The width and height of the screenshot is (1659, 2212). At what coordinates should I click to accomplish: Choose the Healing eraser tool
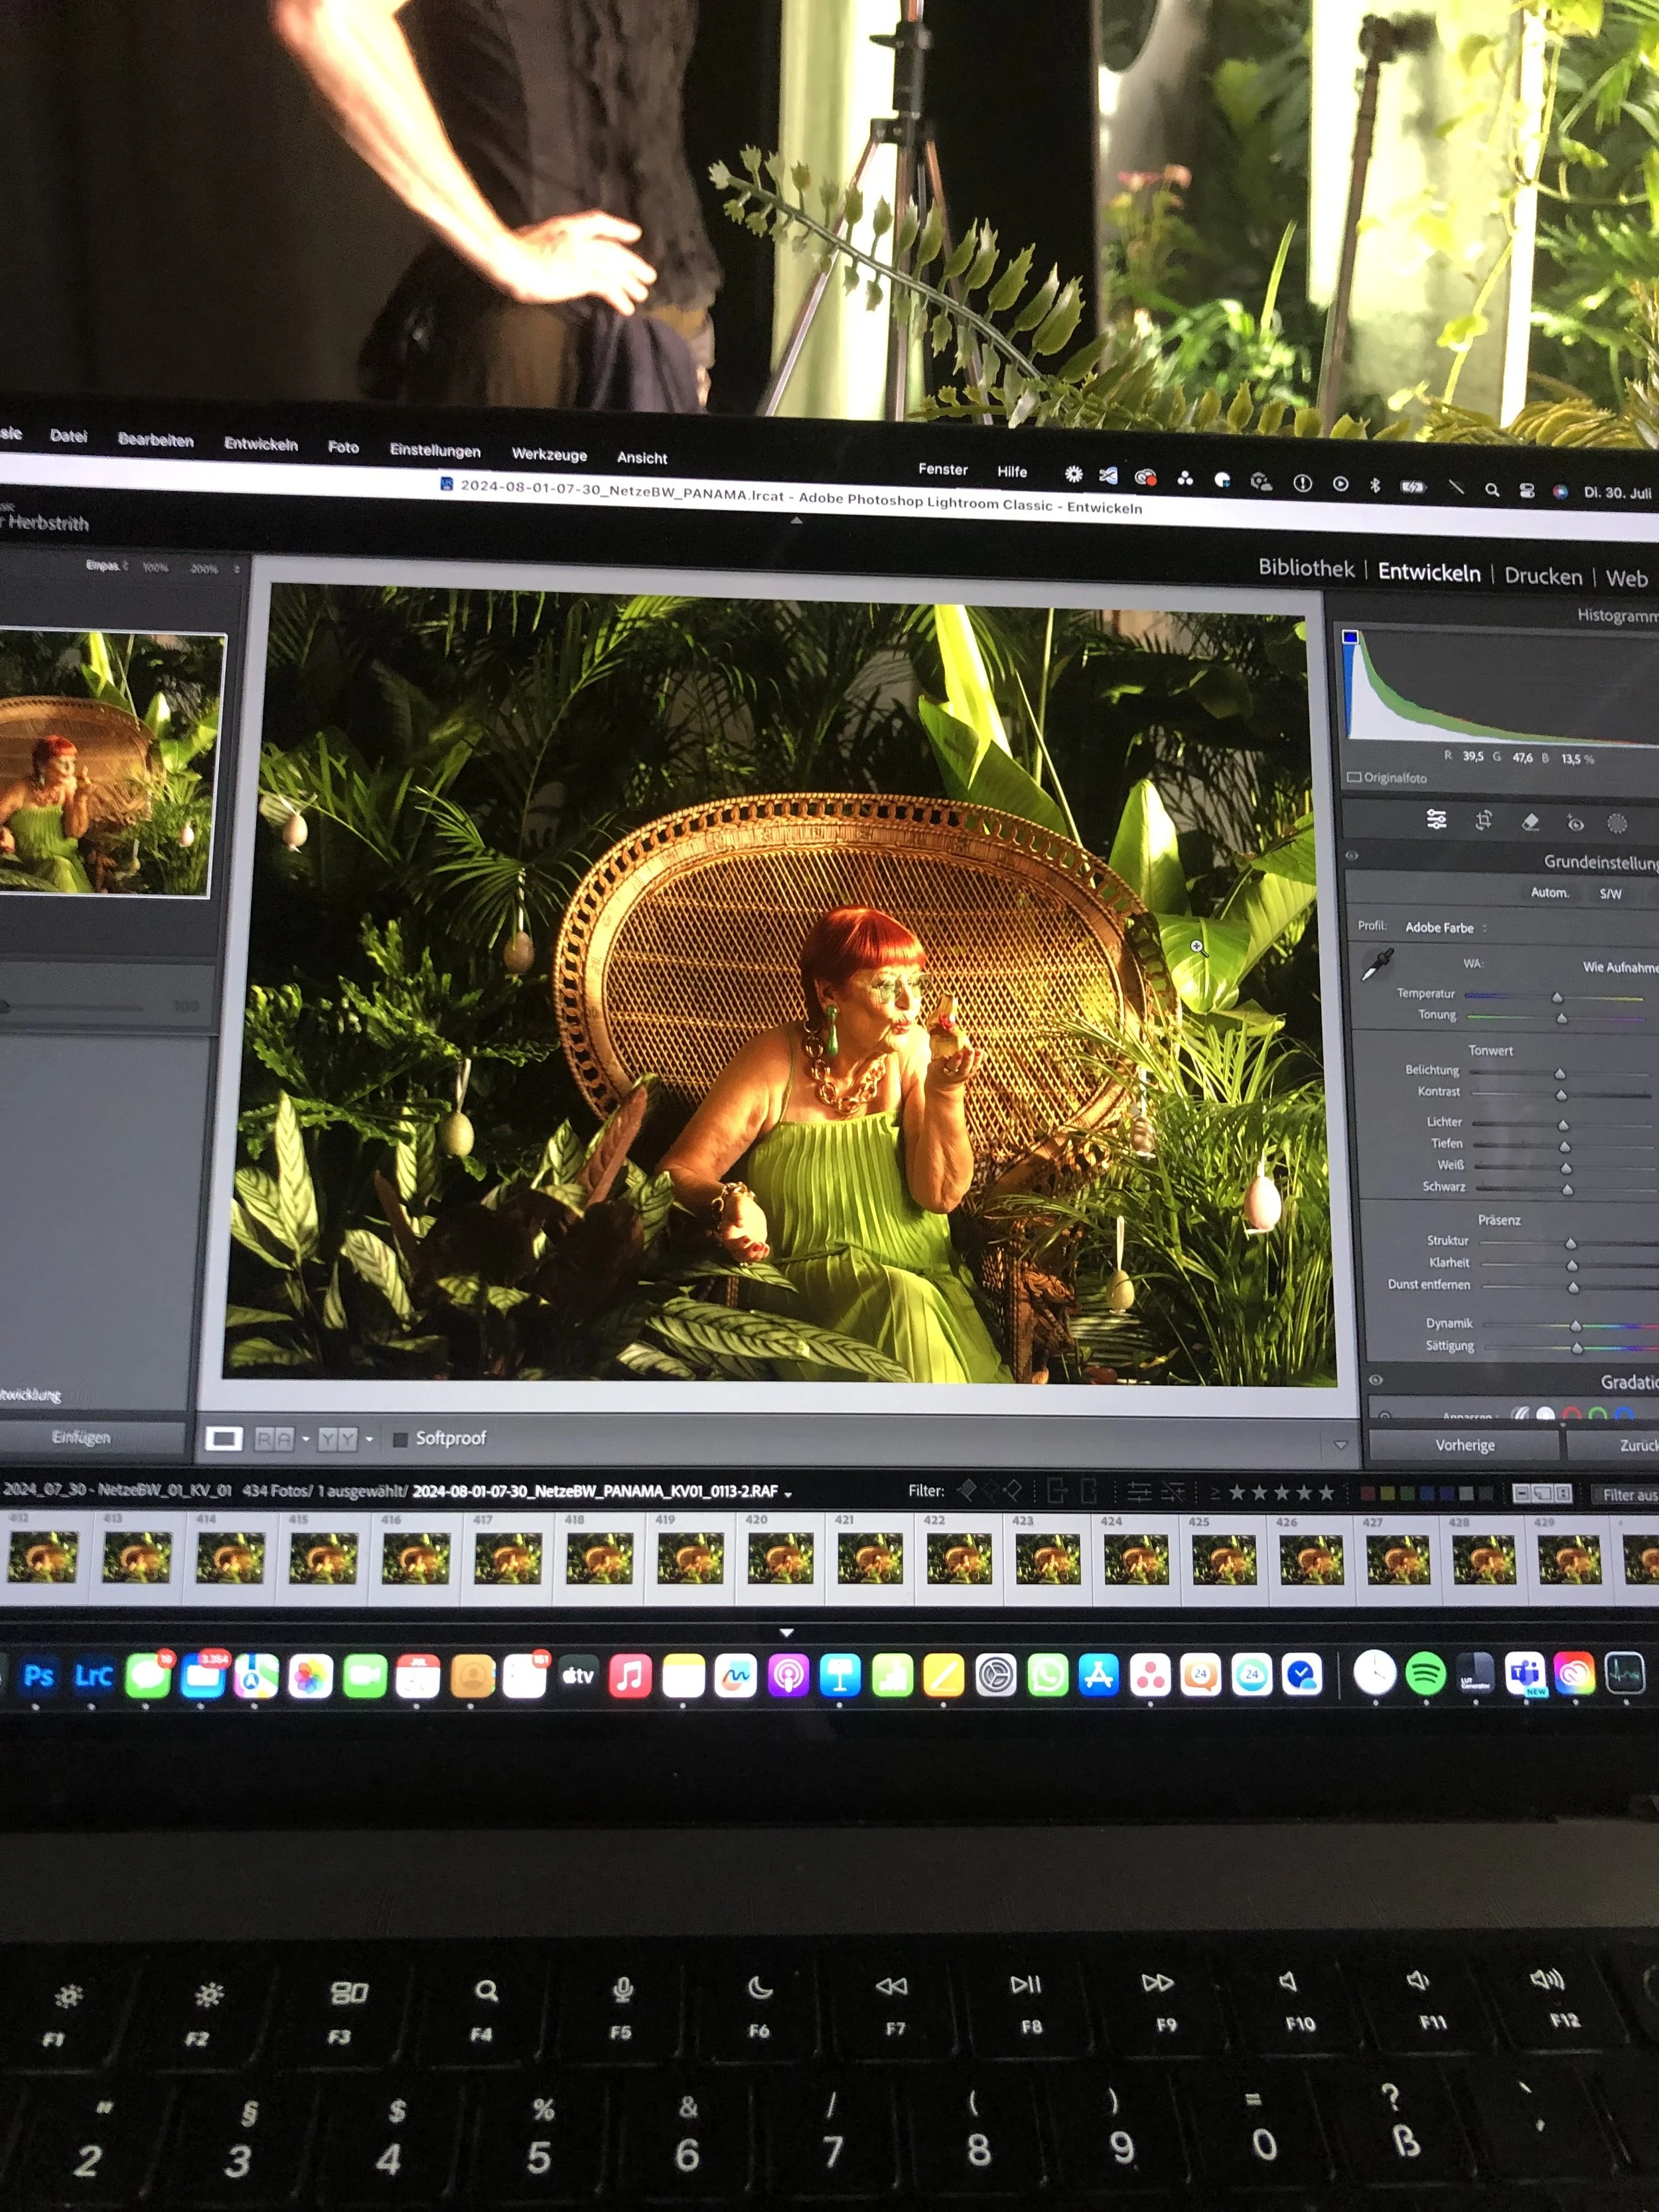click(1530, 822)
